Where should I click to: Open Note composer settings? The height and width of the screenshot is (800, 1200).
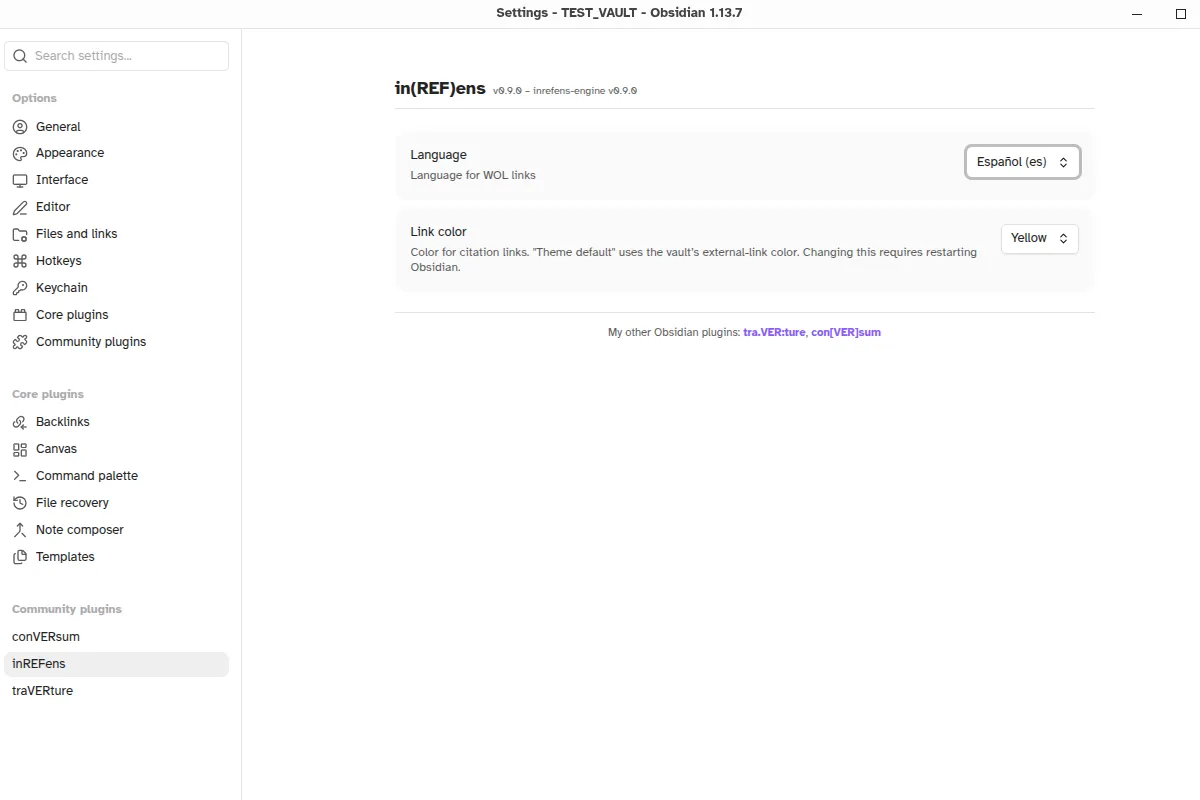pyautogui.click(x=116, y=531)
